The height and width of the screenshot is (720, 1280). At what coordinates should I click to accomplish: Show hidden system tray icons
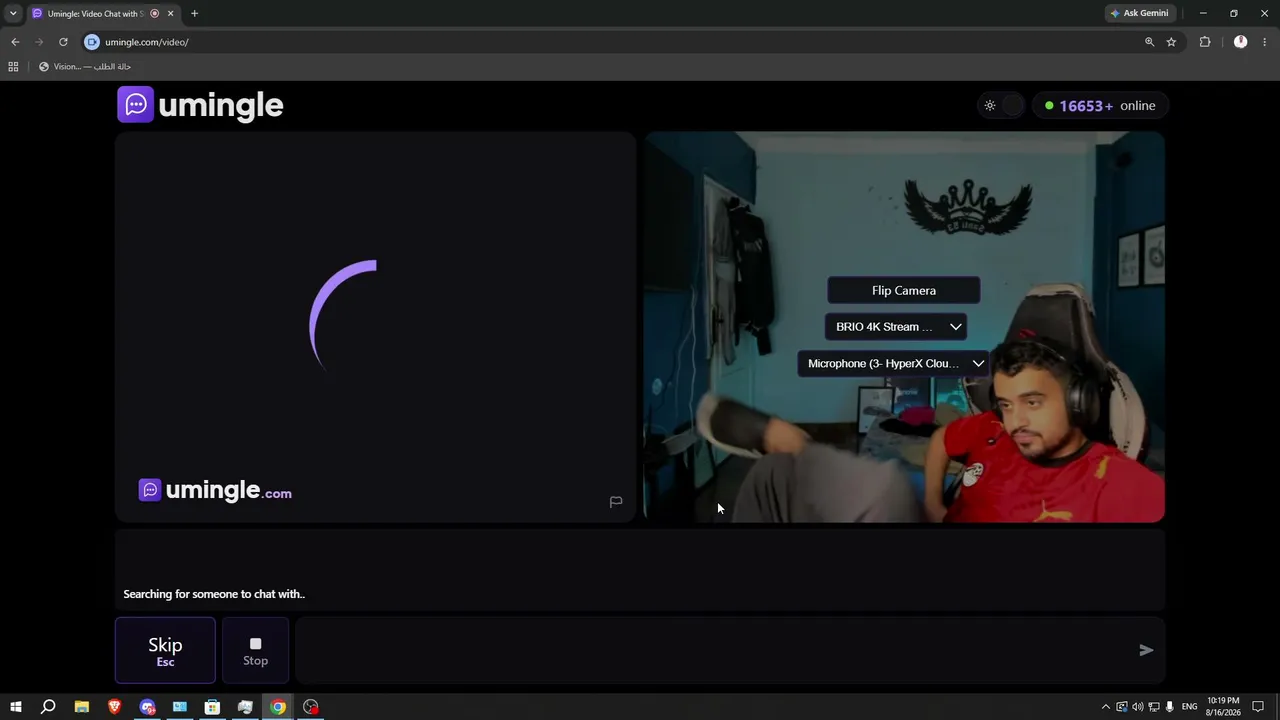(1105, 707)
